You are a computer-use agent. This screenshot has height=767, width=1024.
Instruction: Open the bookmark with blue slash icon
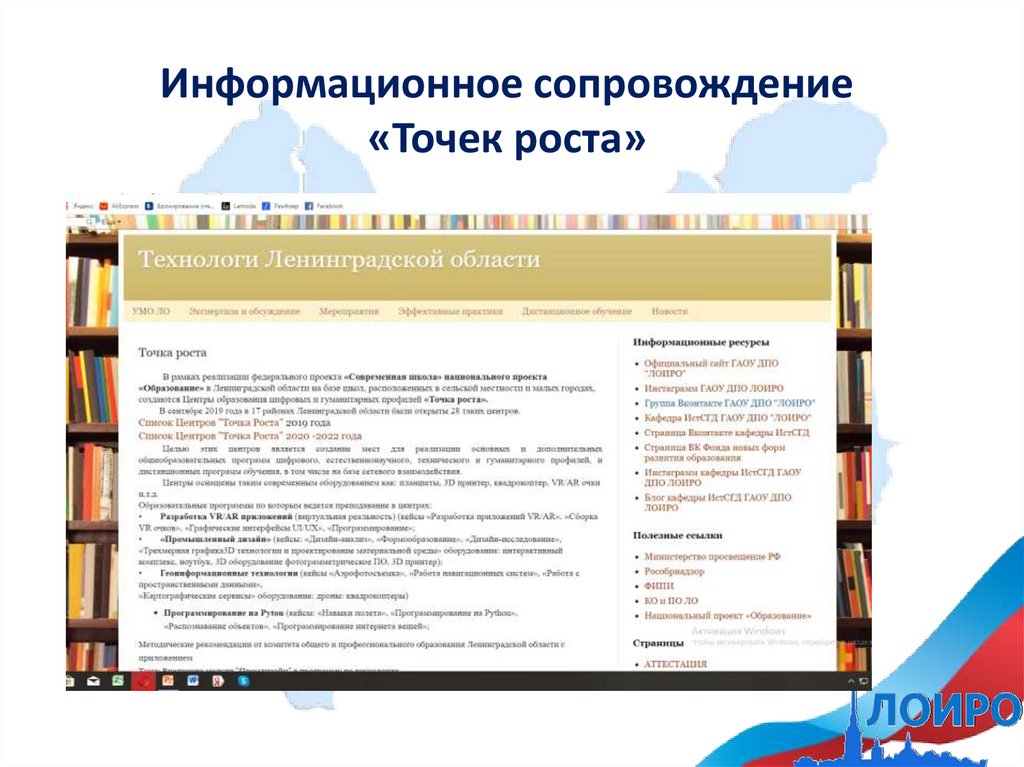point(280,206)
